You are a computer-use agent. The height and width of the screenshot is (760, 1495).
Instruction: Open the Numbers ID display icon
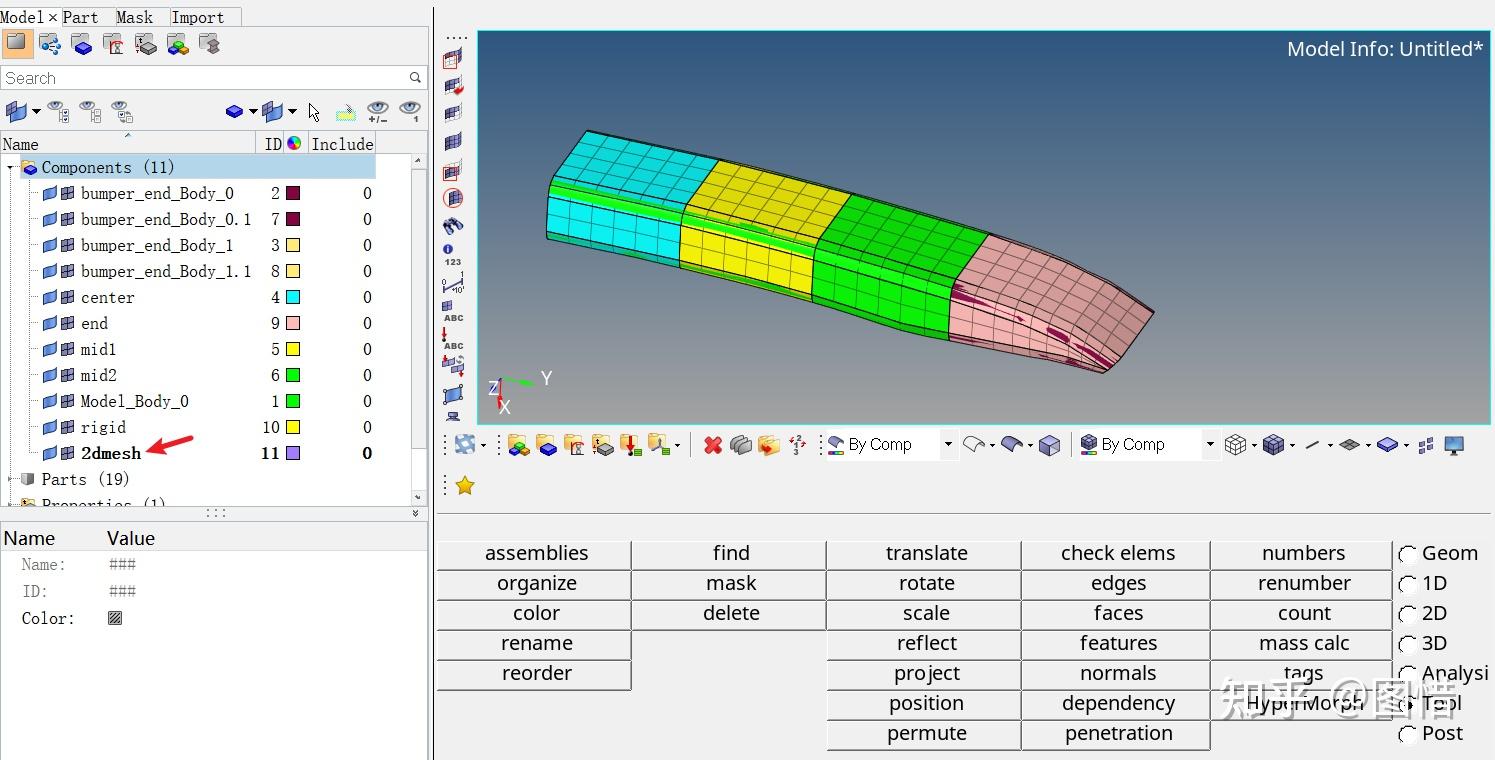[x=453, y=255]
